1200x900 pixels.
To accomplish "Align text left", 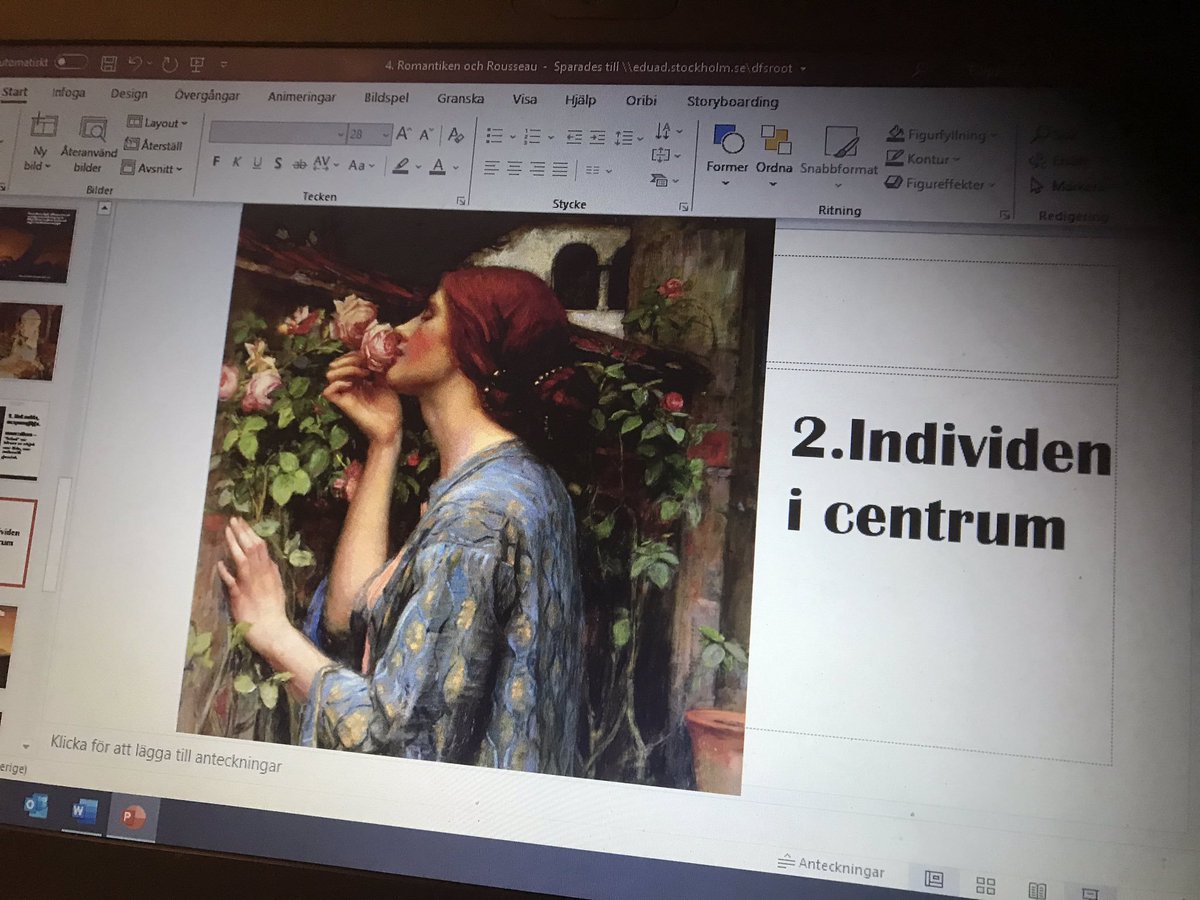I will [491, 168].
